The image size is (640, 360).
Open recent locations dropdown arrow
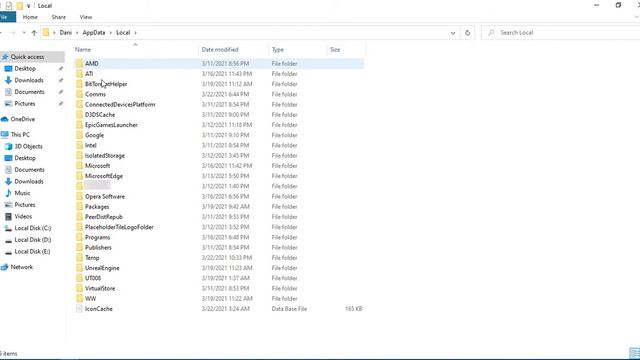pyautogui.click(x=24, y=33)
